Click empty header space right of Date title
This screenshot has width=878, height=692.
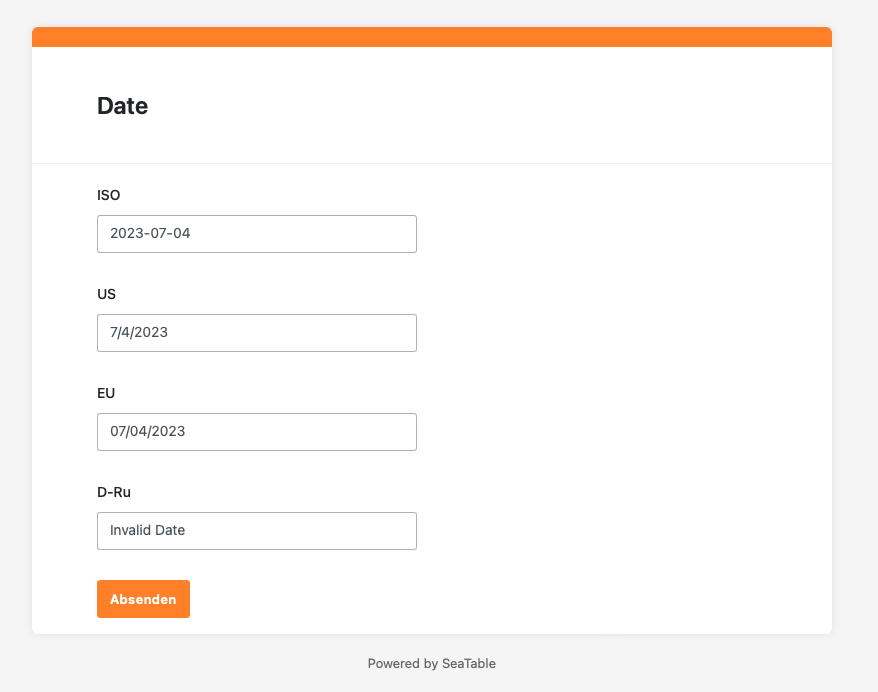500,106
